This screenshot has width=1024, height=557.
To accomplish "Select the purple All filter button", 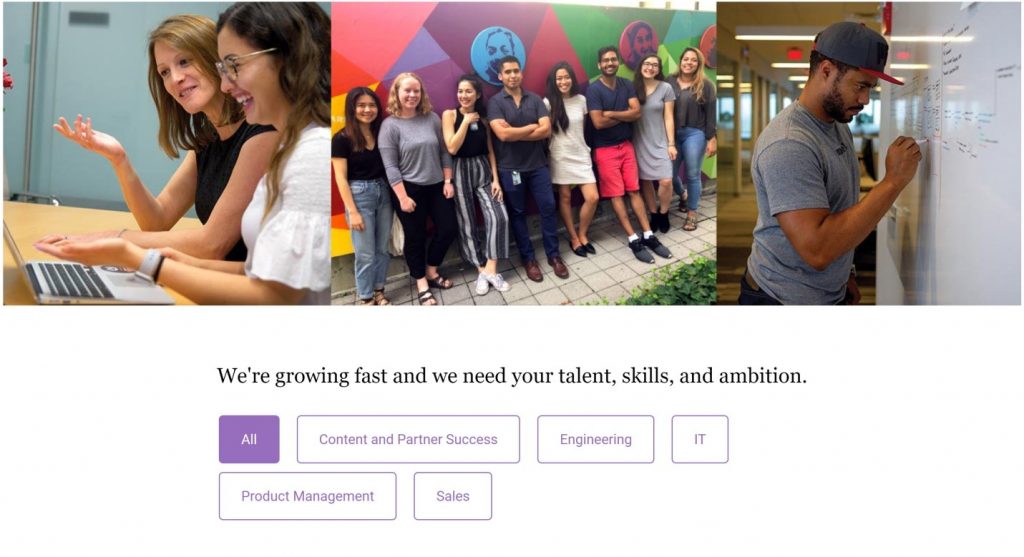I will click(x=249, y=439).
